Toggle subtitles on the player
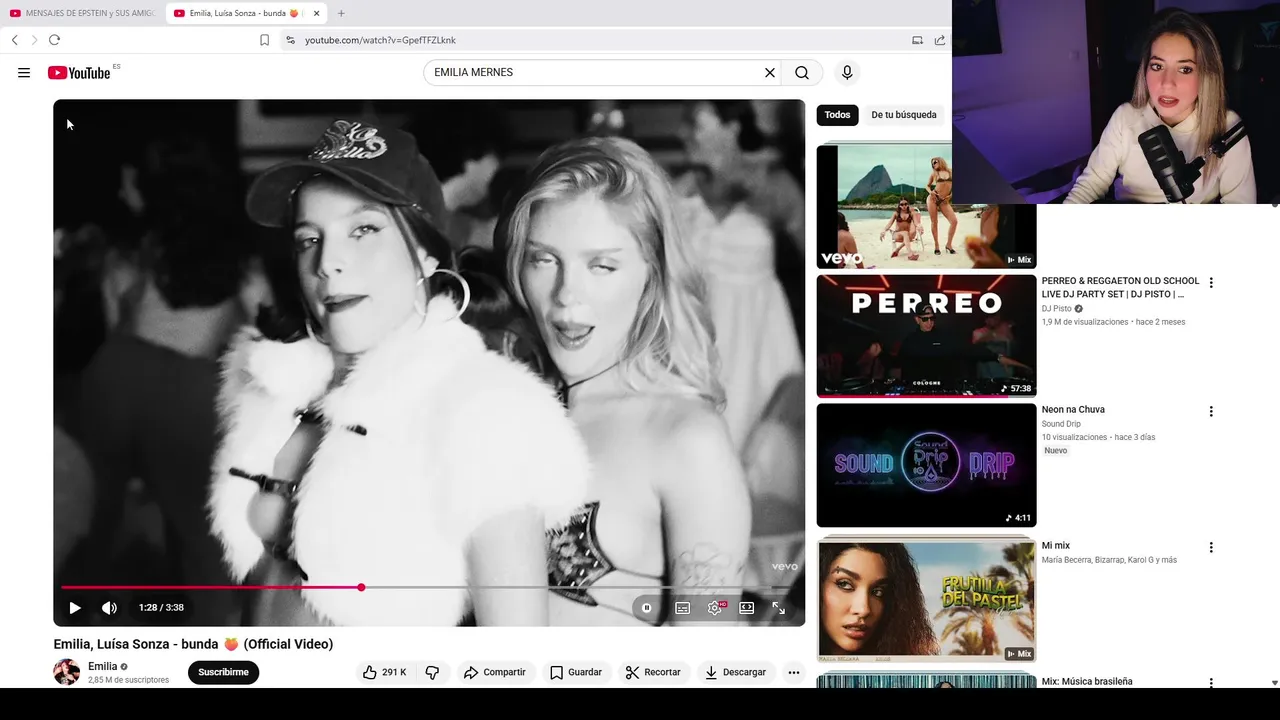Screen dimensions: 1280x720 point(683,608)
